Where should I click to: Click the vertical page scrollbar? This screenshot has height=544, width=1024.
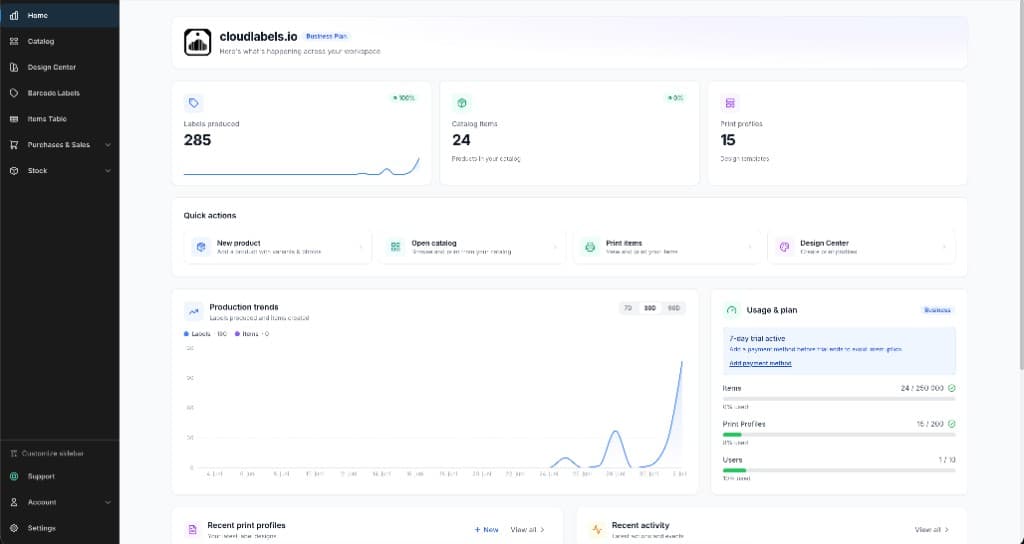click(x=1021, y=183)
